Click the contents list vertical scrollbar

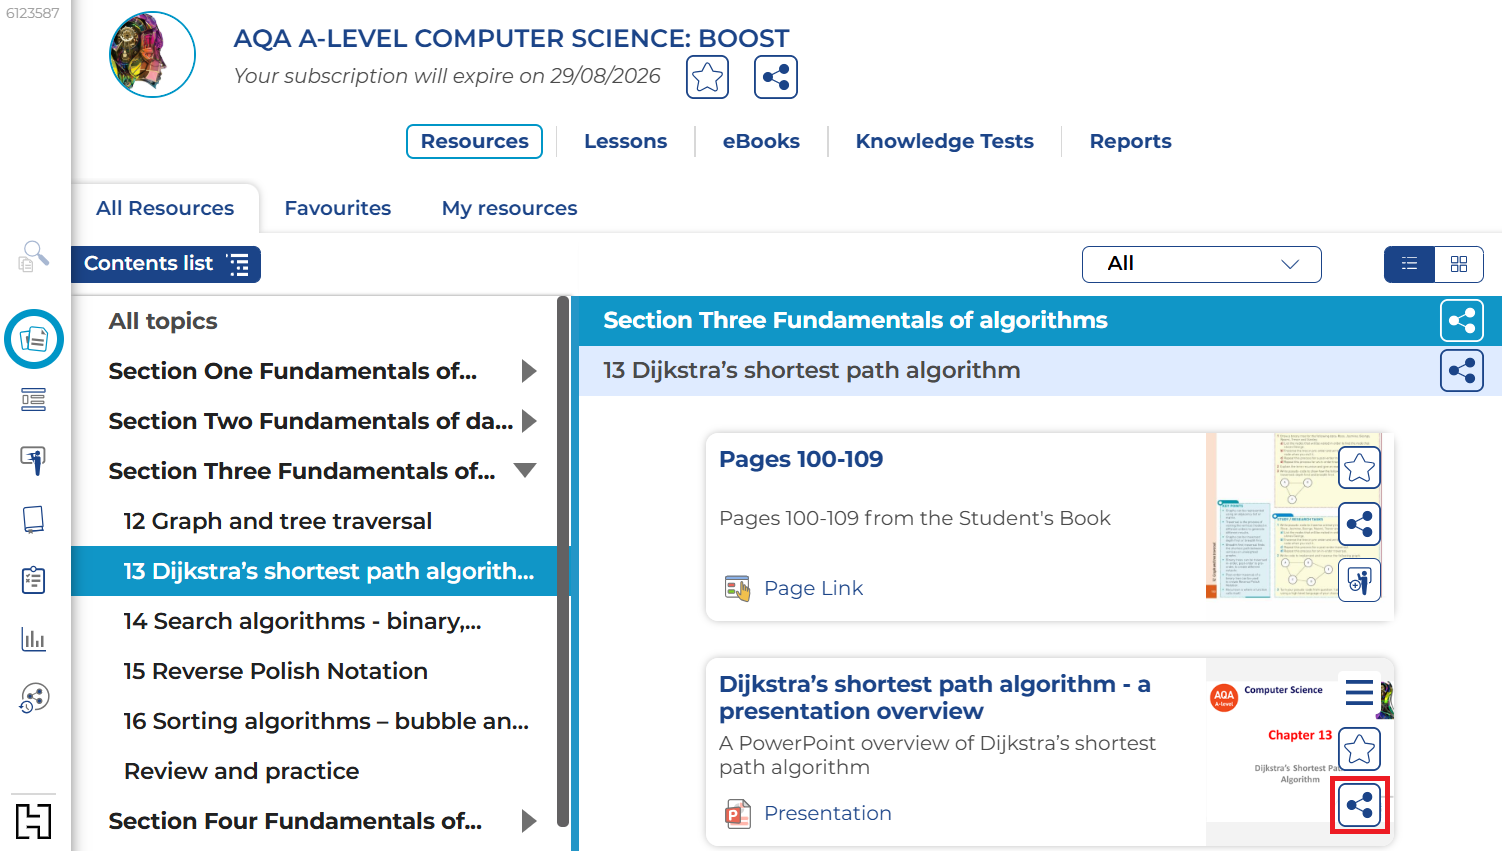pyautogui.click(x=563, y=560)
